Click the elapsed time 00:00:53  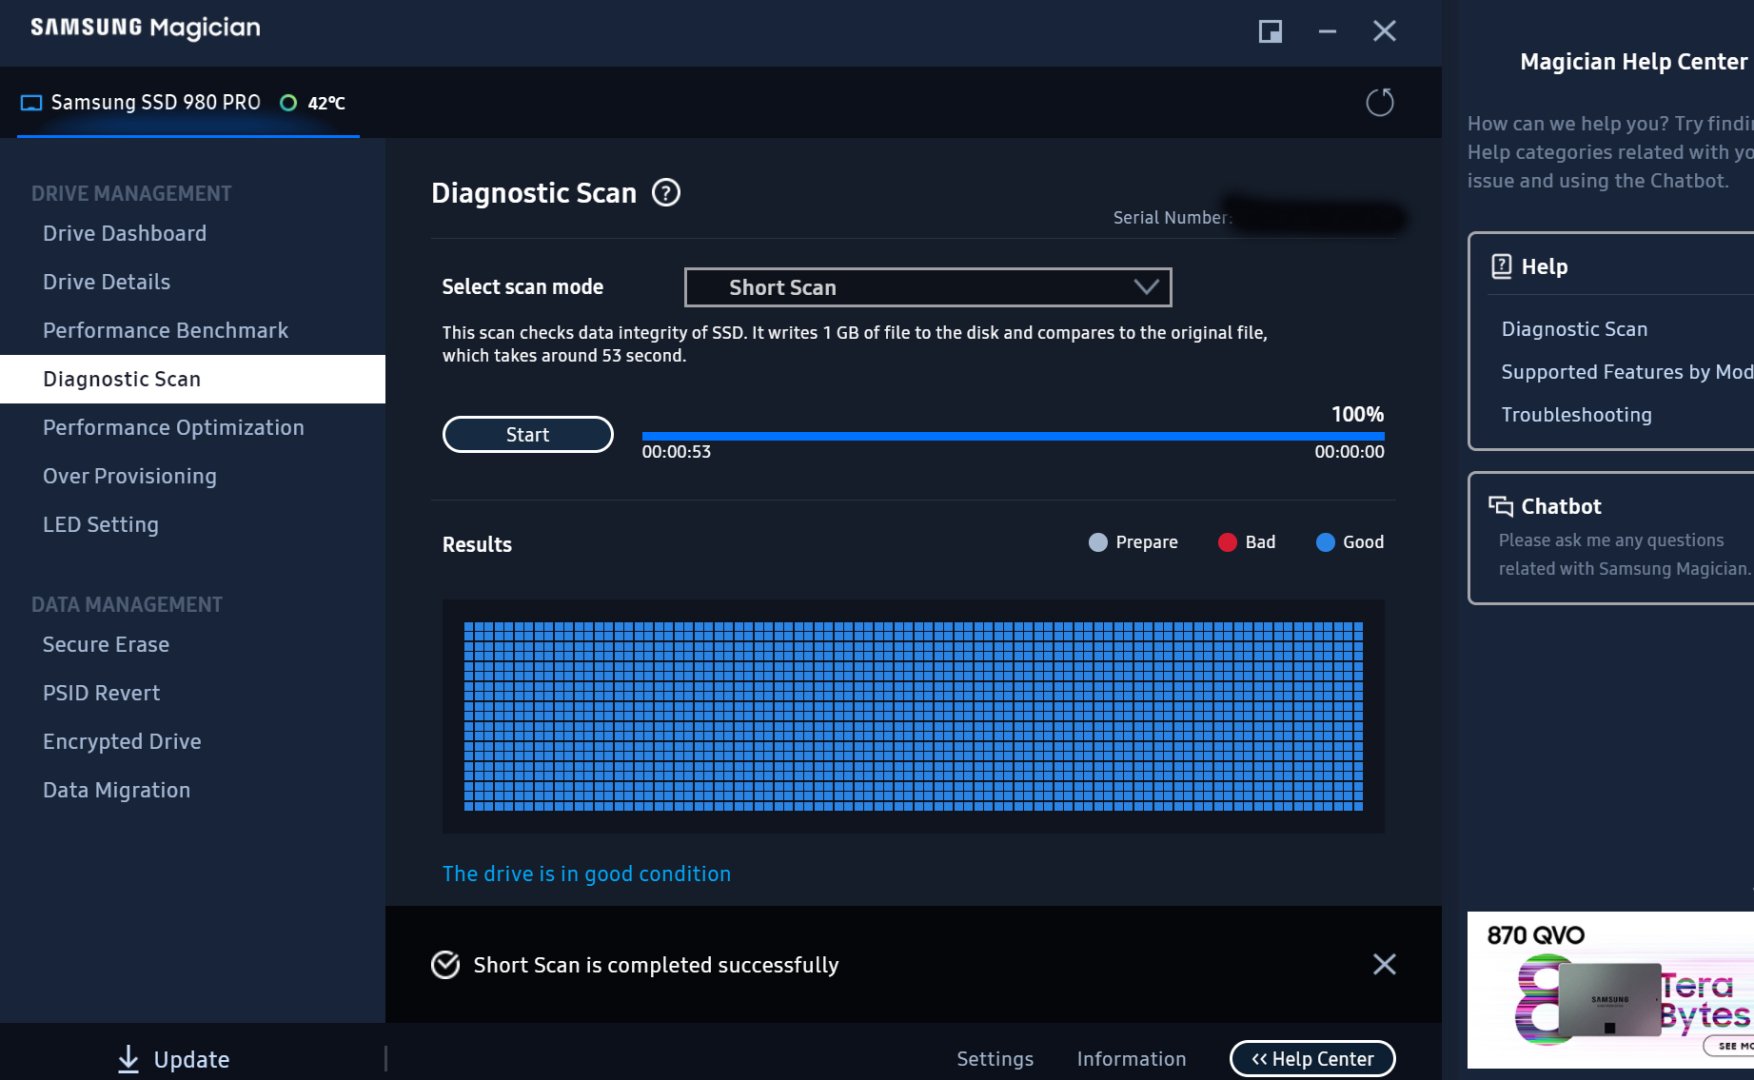[x=676, y=452]
